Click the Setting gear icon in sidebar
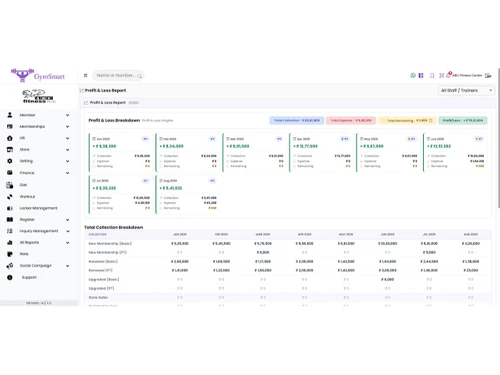The width and height of the screenshot is (500, 375). (10, 161)
